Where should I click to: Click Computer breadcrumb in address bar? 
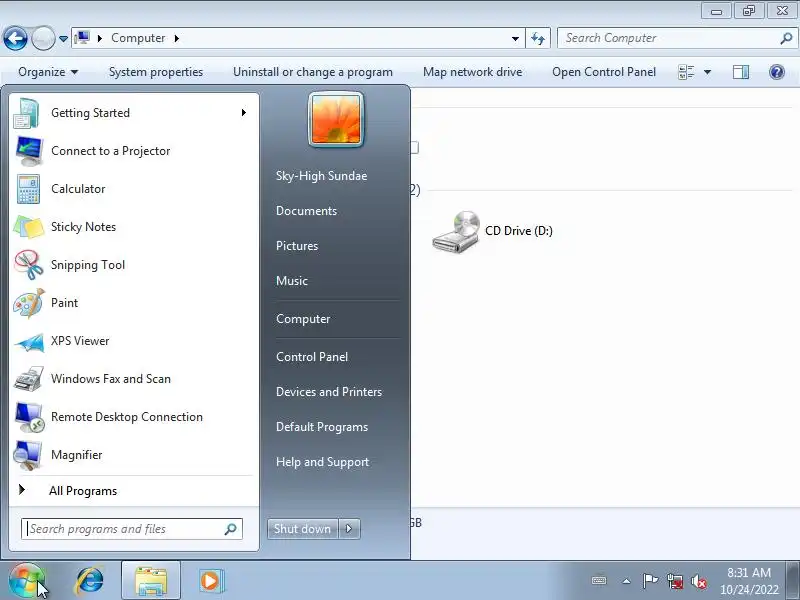click(x=138, y=38)
